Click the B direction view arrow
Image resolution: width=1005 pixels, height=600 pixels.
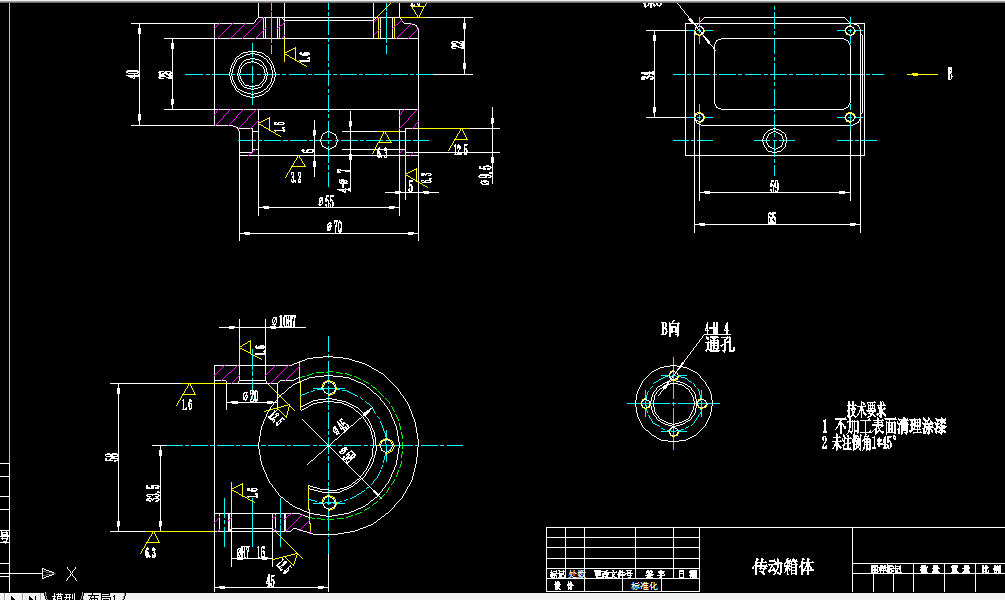918,72
